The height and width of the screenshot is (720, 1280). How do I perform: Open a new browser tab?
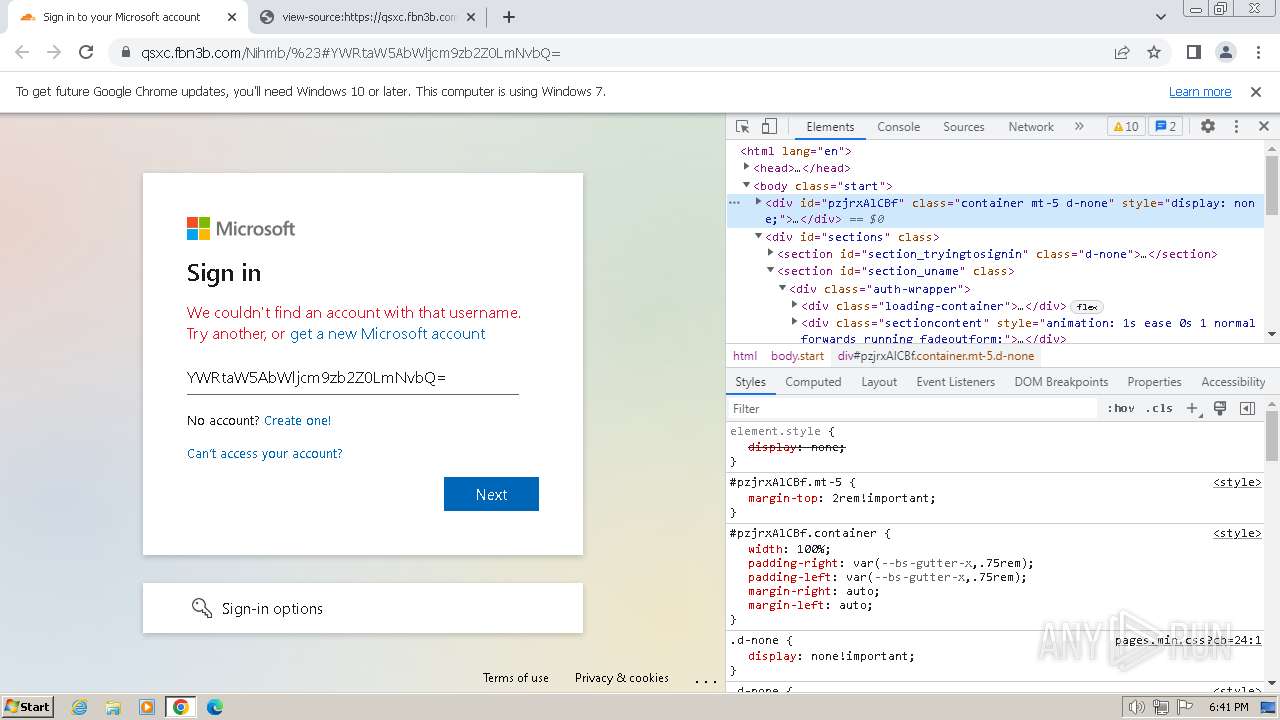[509, 17]
